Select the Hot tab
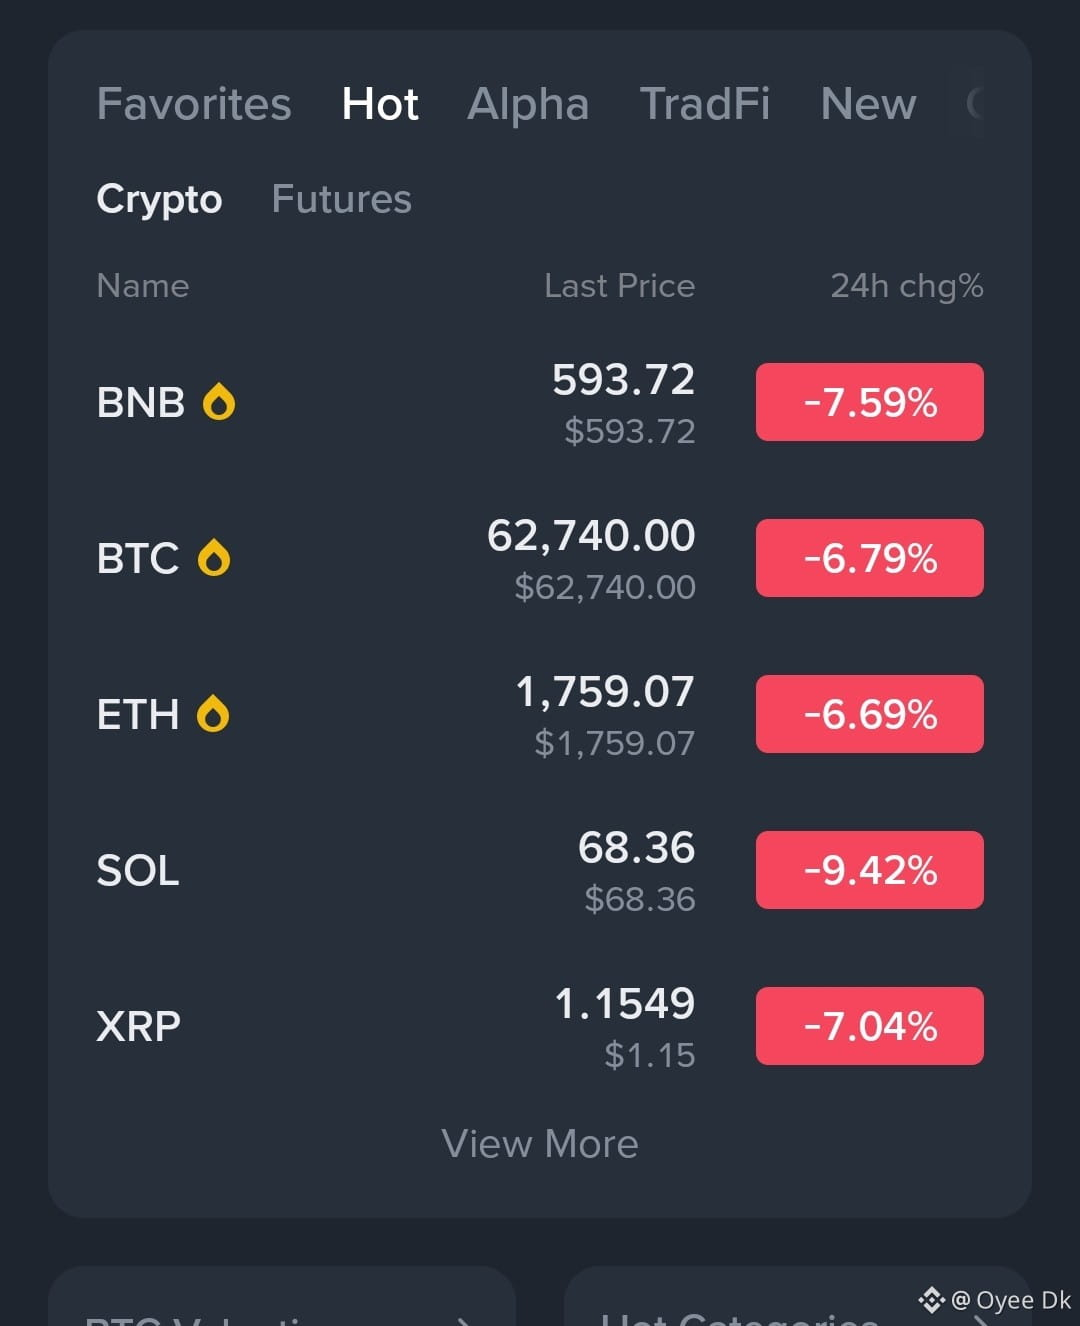The width and height of the screenshot is (1080, 1326). (380, 104)
